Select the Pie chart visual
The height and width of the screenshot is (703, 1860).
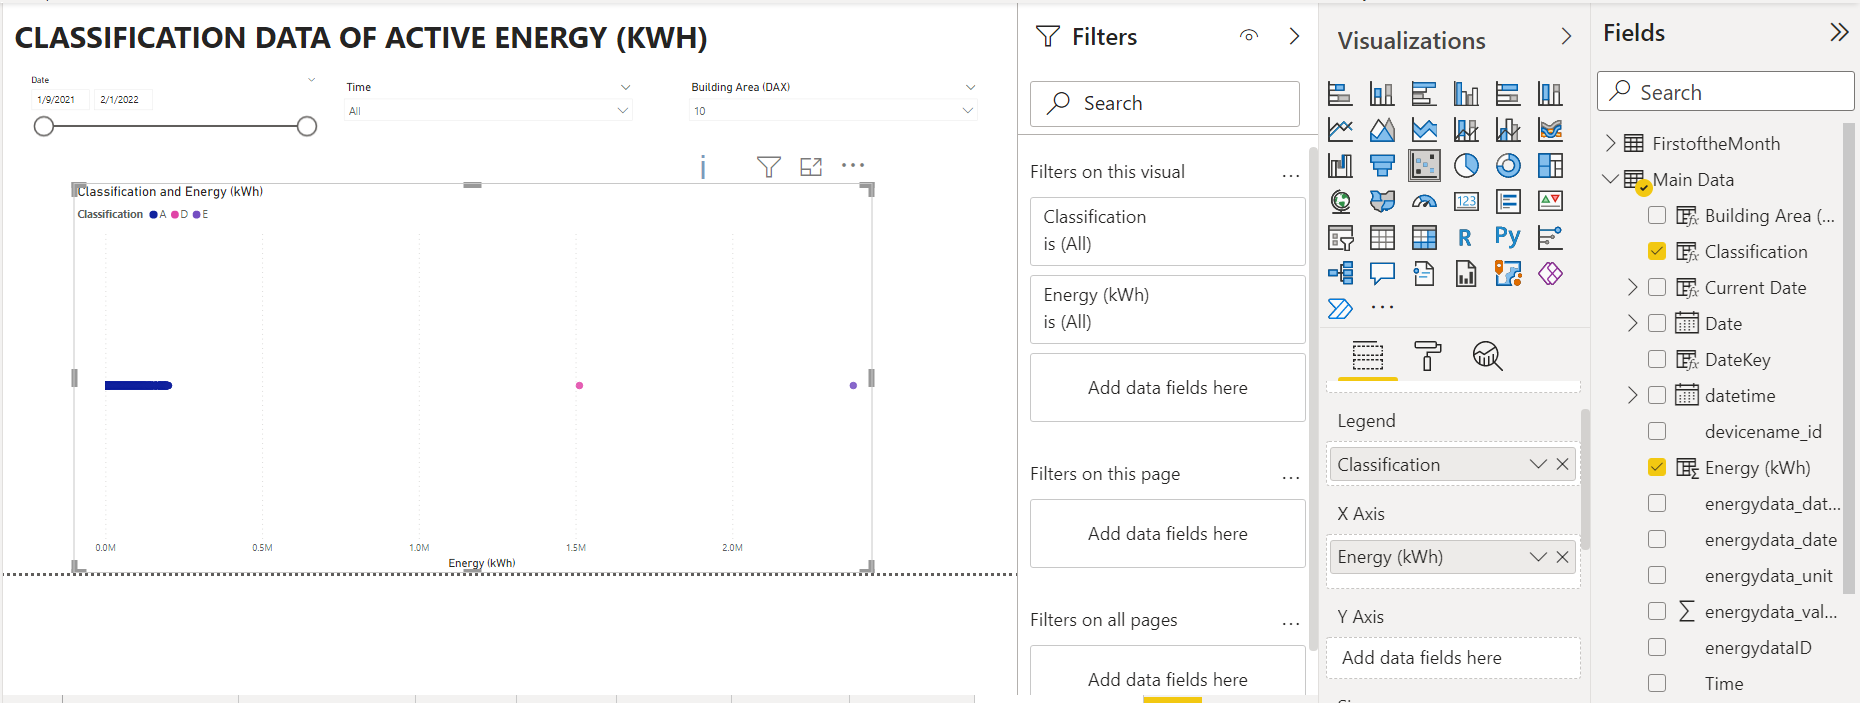pos(1466,166)
